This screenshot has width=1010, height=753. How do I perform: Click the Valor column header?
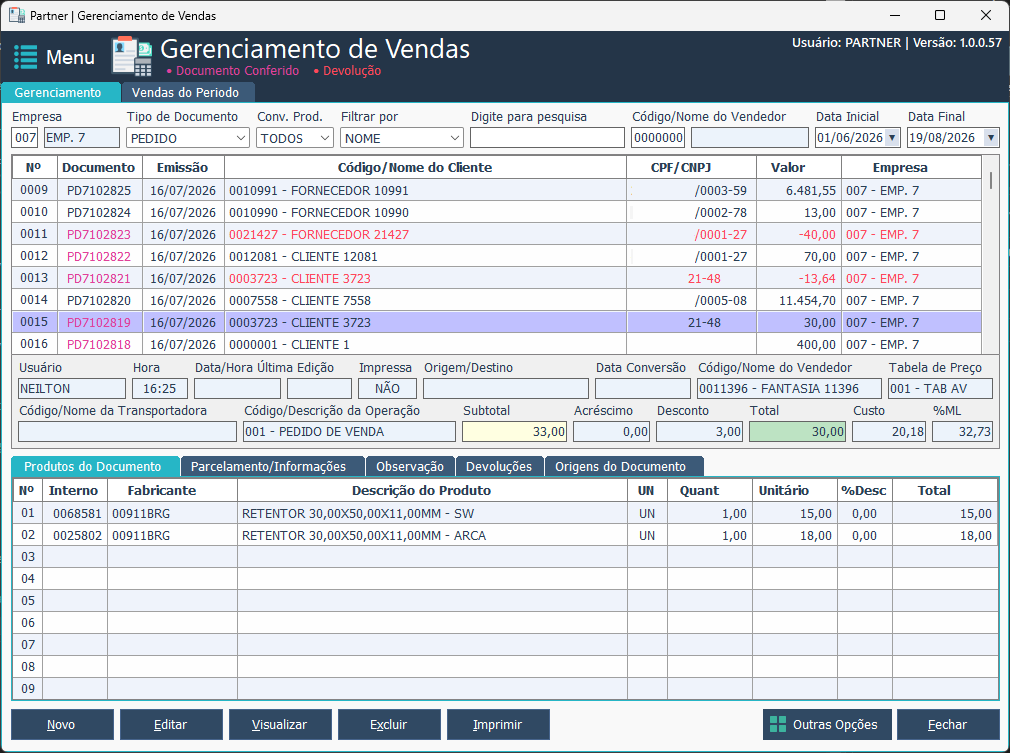799,167
